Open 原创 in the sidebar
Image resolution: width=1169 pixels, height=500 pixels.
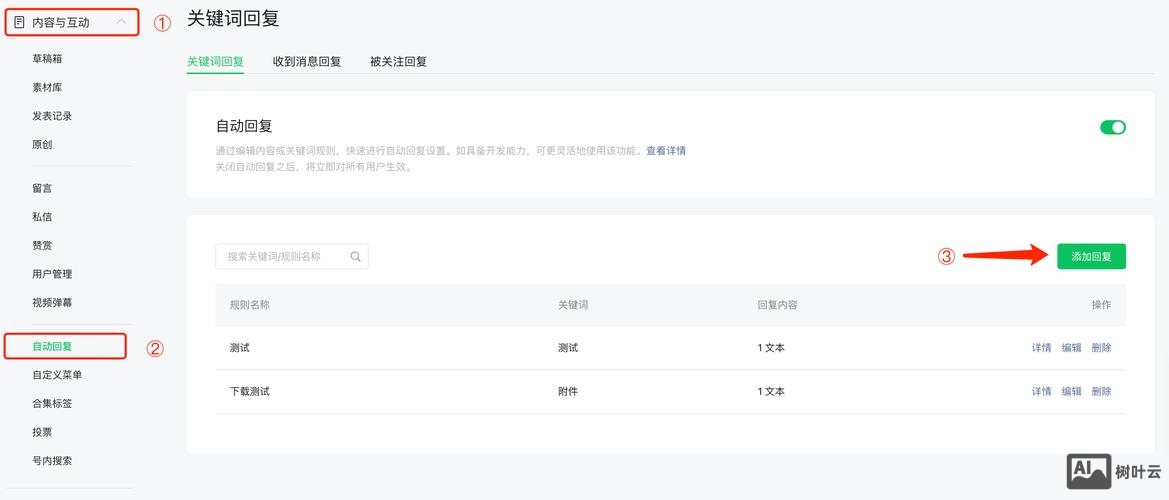[42, 145]
